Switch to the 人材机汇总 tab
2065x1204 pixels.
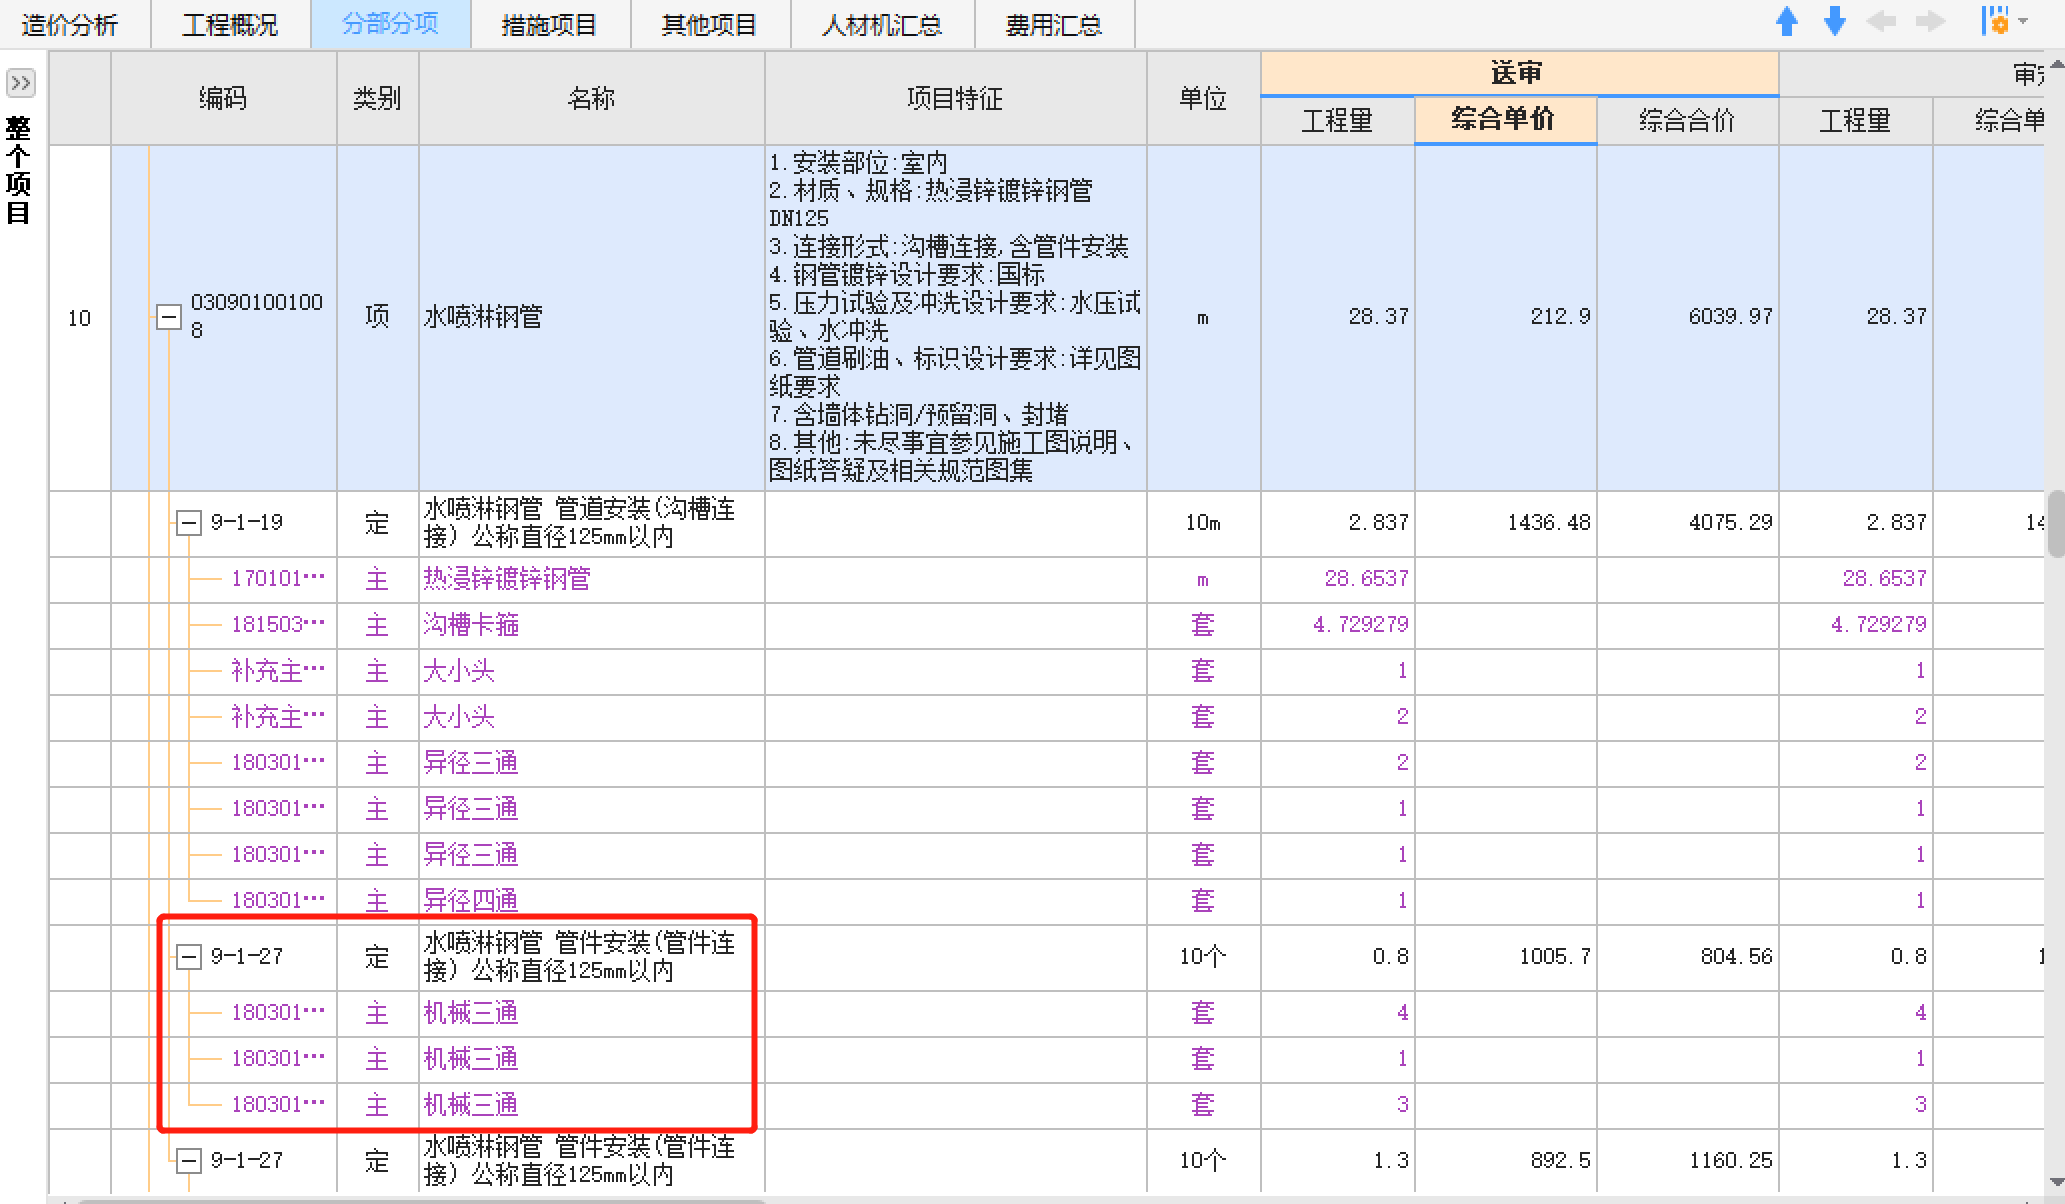[x=882, y=25]
